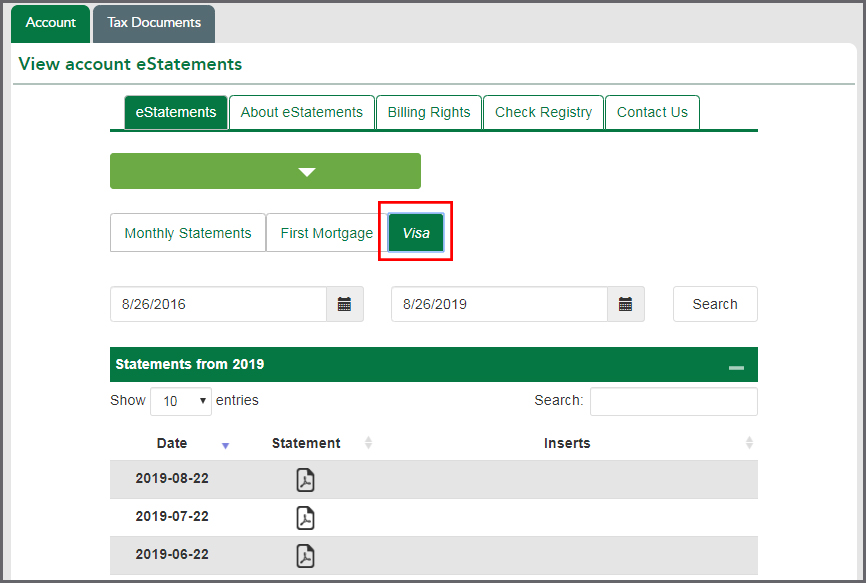Open the Check Registry tab
This screenshot has width=866, height=583.
pyautogui.click(x=543, y=113)
